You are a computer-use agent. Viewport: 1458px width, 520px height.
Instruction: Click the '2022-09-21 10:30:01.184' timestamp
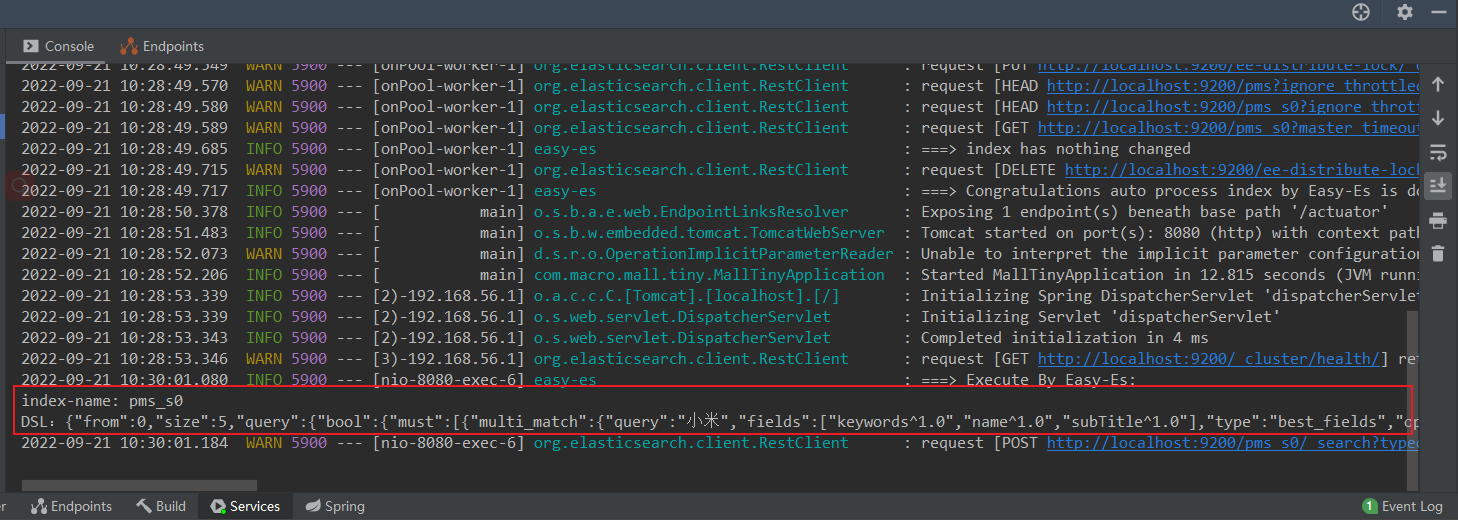pos(124,443)
